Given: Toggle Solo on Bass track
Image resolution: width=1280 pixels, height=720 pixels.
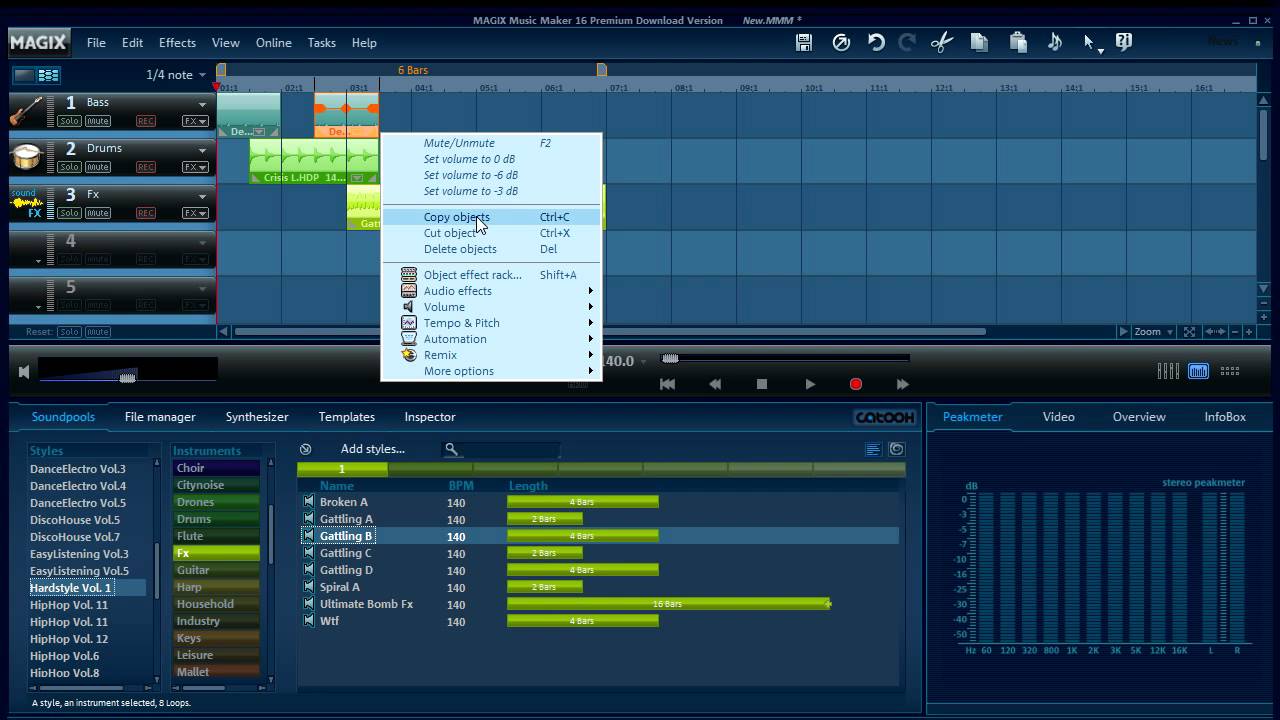Looking at the screenshot, I should [x=69, y=121].
